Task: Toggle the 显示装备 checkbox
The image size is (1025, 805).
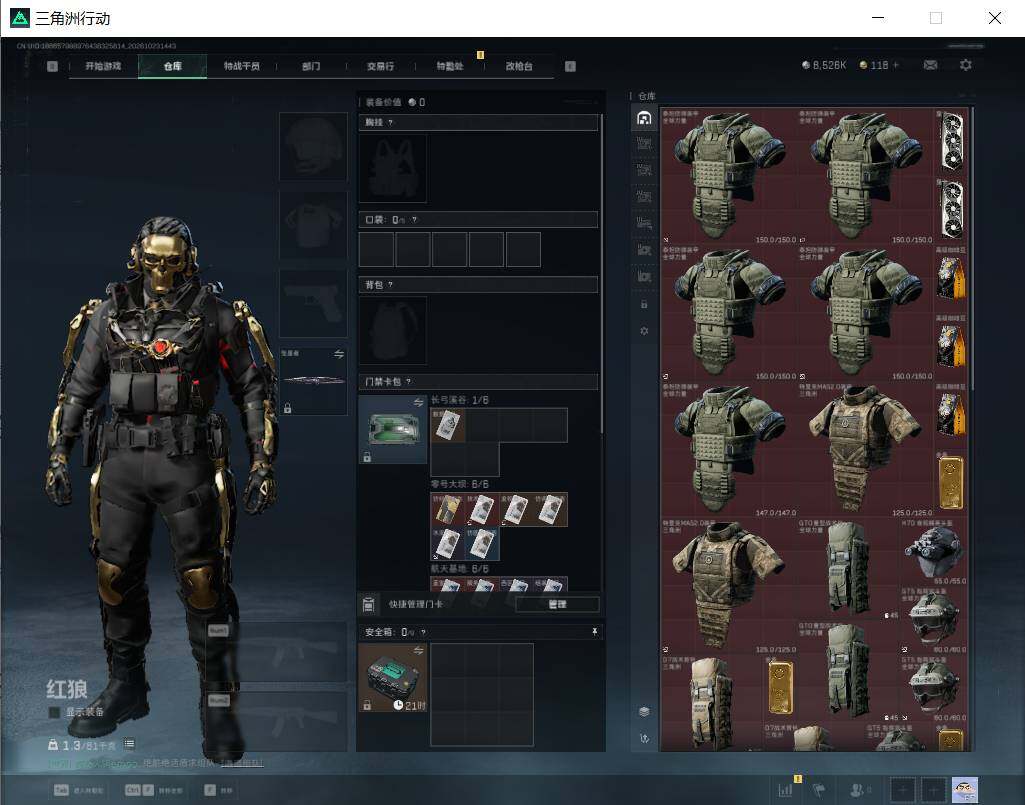Action: [x=54, y=712]
